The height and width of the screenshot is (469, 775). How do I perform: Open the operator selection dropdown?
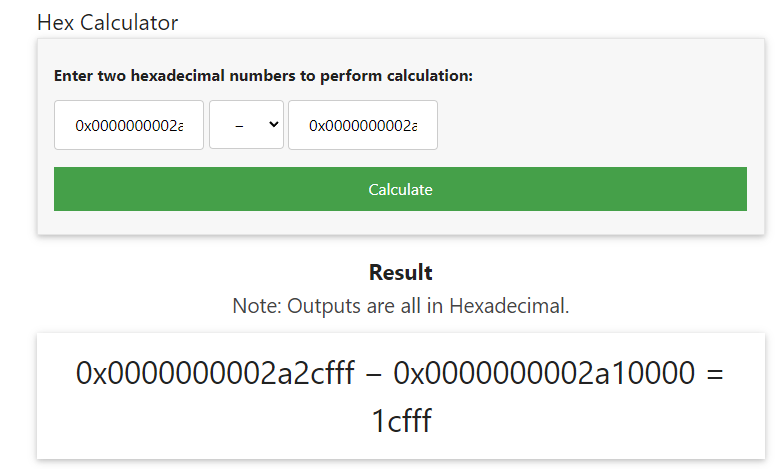[x=246, y=125]
